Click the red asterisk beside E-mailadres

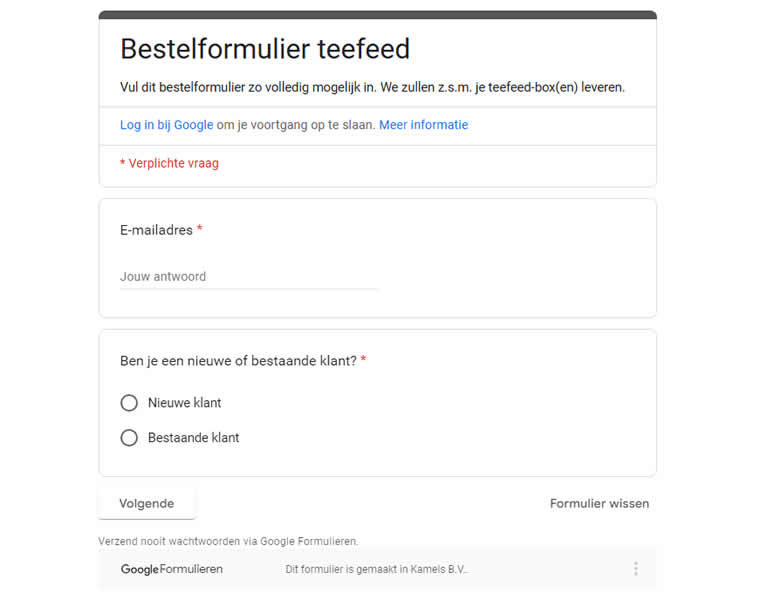pos(200,230)
